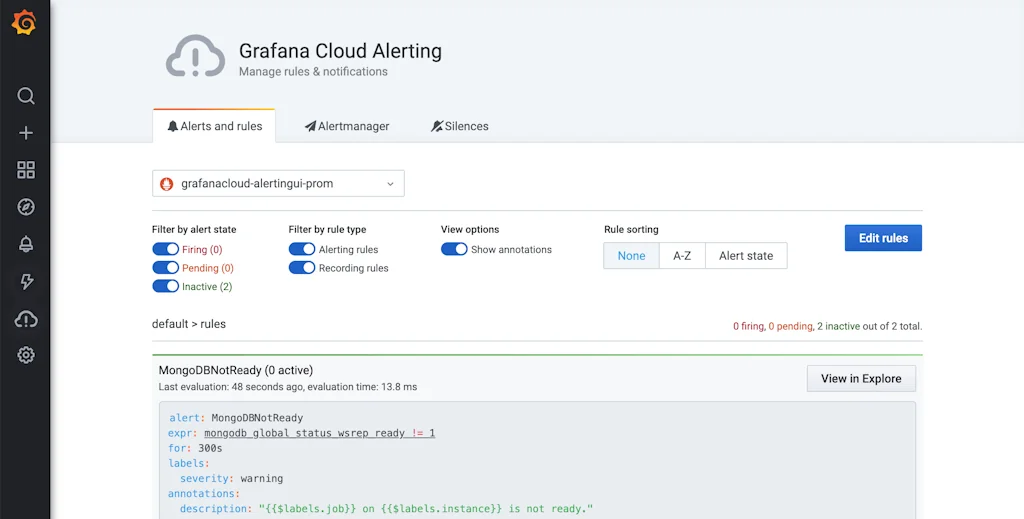The width and height of the screenshot is (1024, 519).
Task: Select None rule sorting
Action: click(x=632, y=255)
